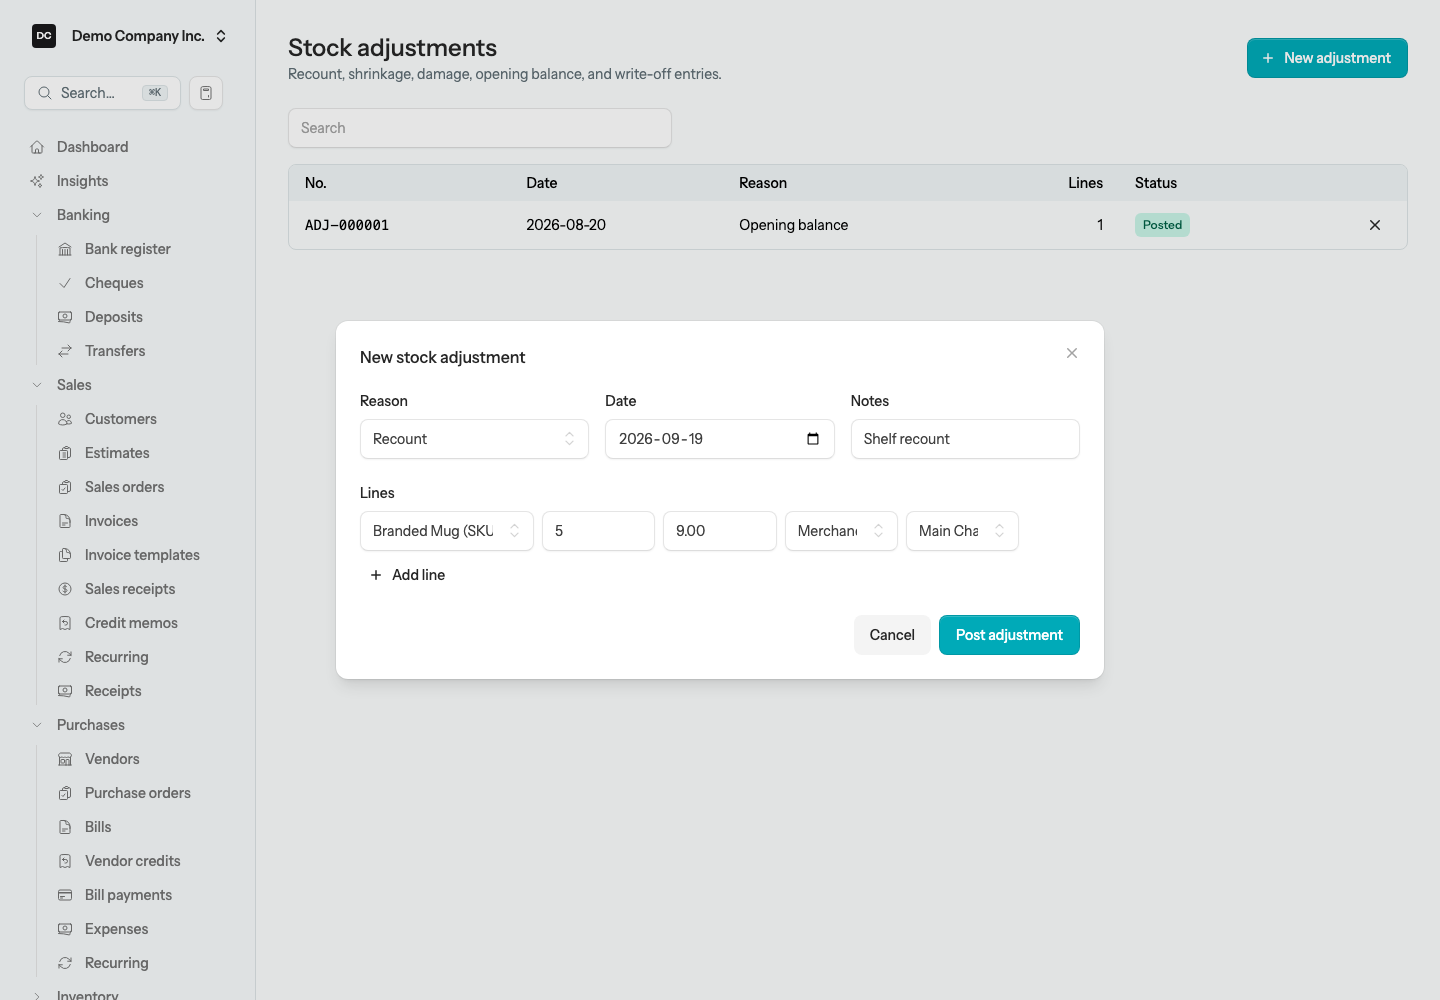Open Dashboard from the sidebar
This screenshot has width=1440, height=1000.
coord(92,147)
